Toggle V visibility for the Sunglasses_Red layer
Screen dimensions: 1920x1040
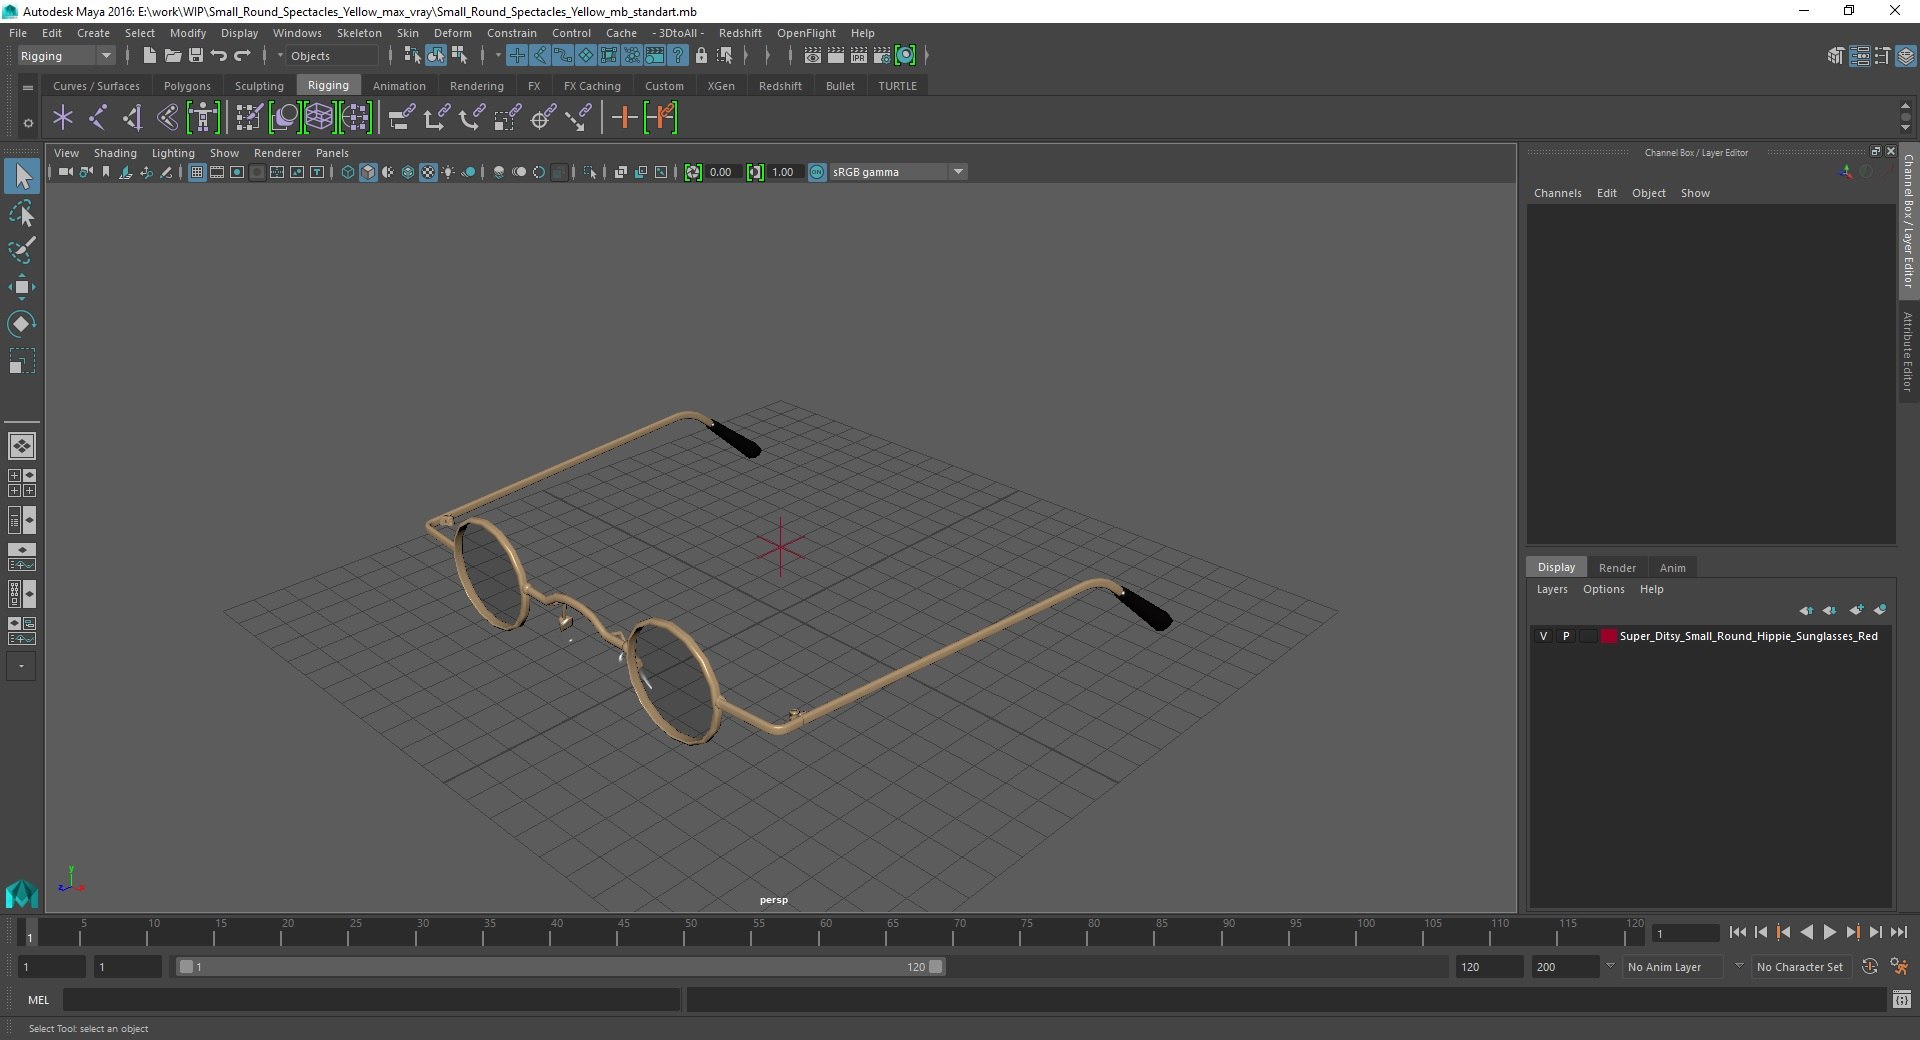[x=1543, y=636]
